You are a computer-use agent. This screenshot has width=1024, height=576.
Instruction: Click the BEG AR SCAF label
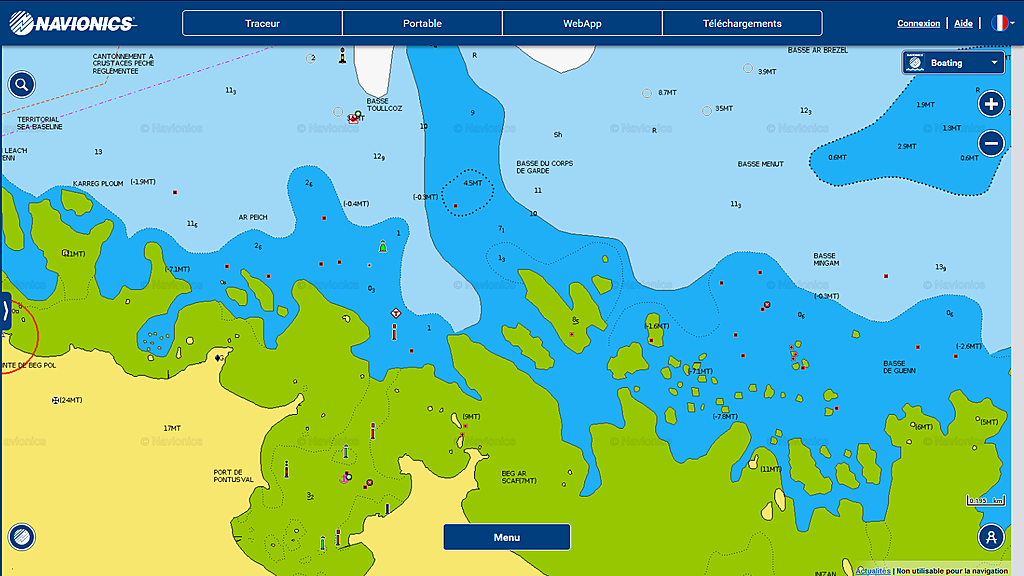pos(519,477)
